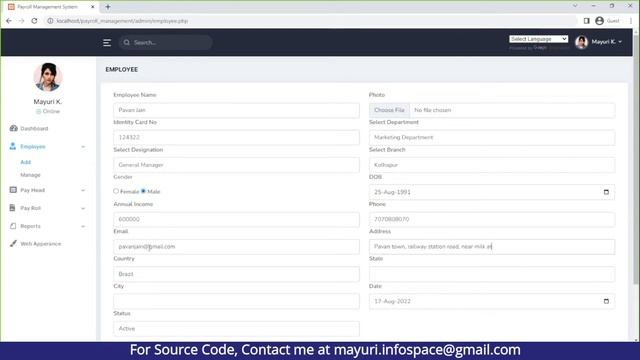This screenshot has width=640, height=360.
Task: Click the Annual Income field
Action: click(x=236, y=220)
